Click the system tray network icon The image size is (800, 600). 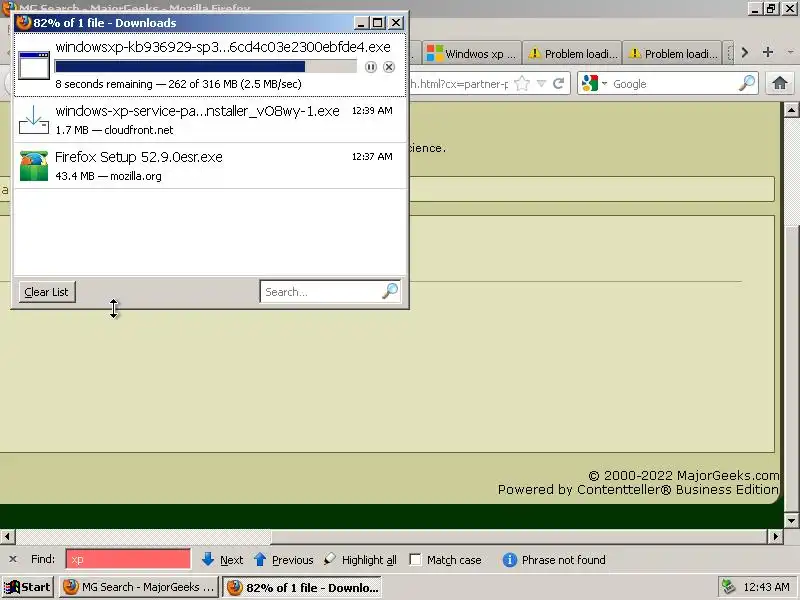coord(728,587)
